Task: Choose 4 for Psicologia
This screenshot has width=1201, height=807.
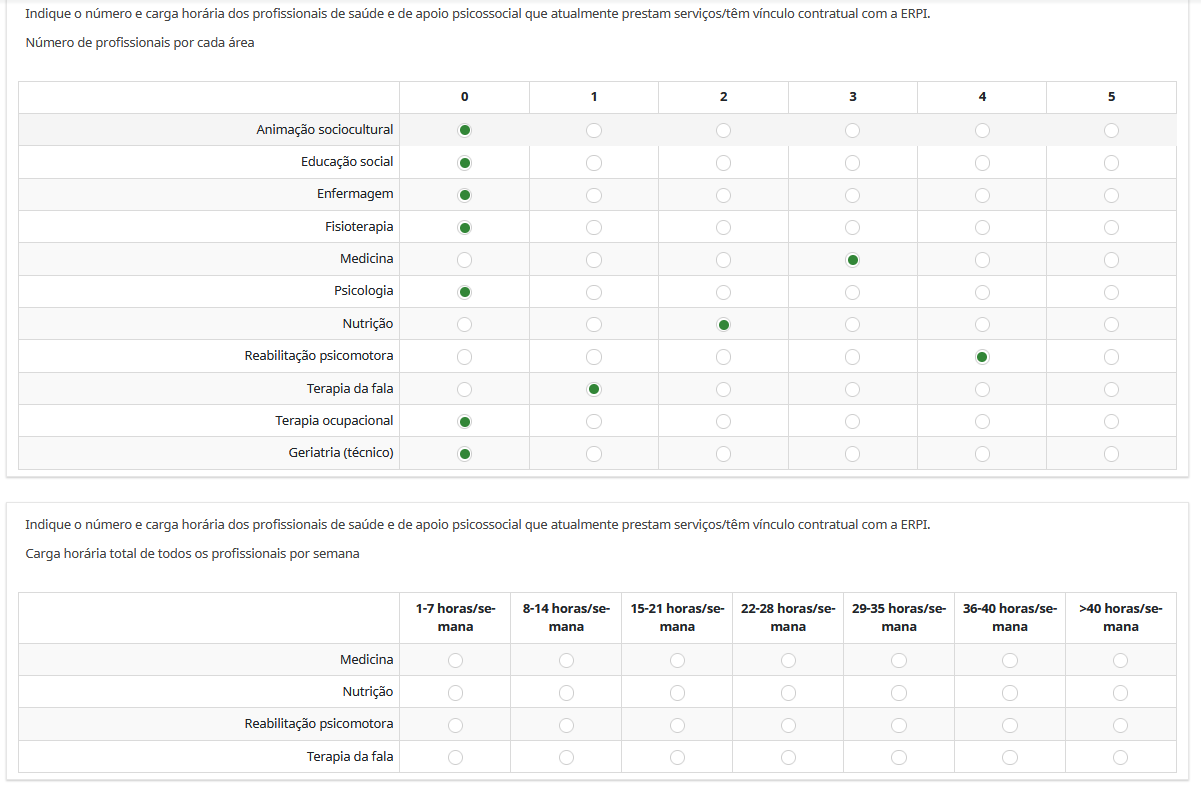Action: [982, 292]
